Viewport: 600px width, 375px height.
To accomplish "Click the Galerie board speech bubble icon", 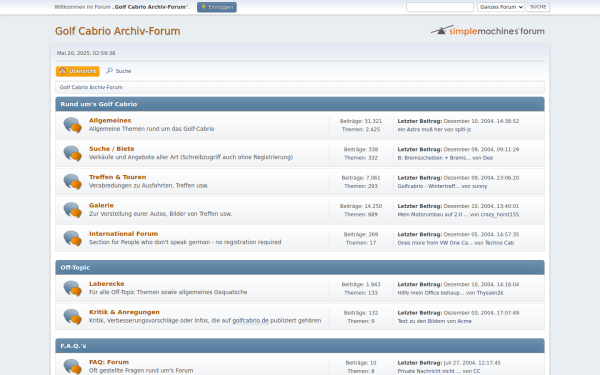I will coord(72,210).
